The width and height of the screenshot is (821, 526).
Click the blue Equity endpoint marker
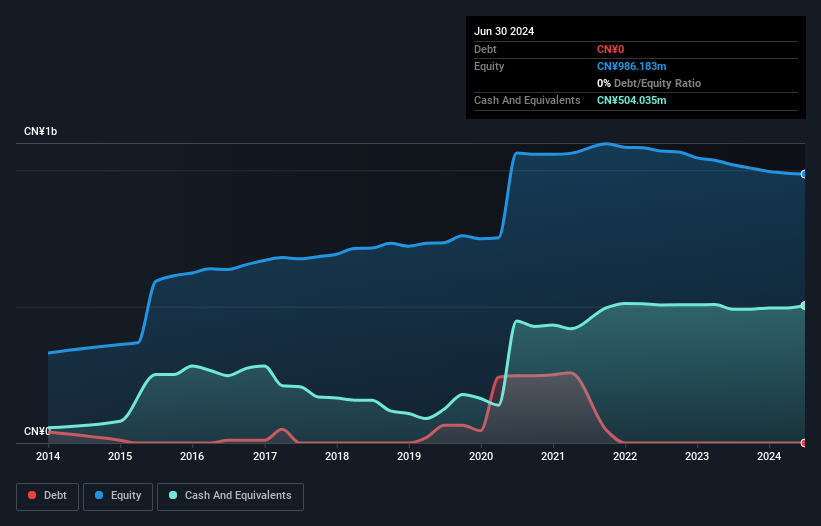pyautogui.click(x=804, y=174)
